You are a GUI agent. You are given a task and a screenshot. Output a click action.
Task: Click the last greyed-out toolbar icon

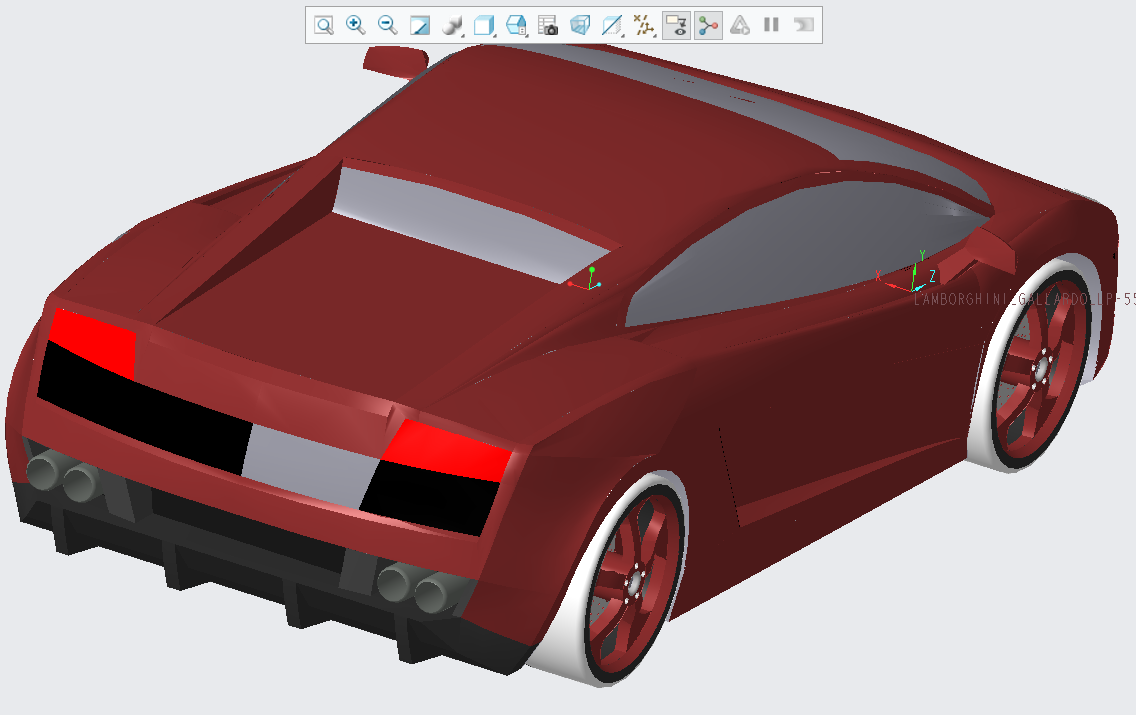click(803, 25)
